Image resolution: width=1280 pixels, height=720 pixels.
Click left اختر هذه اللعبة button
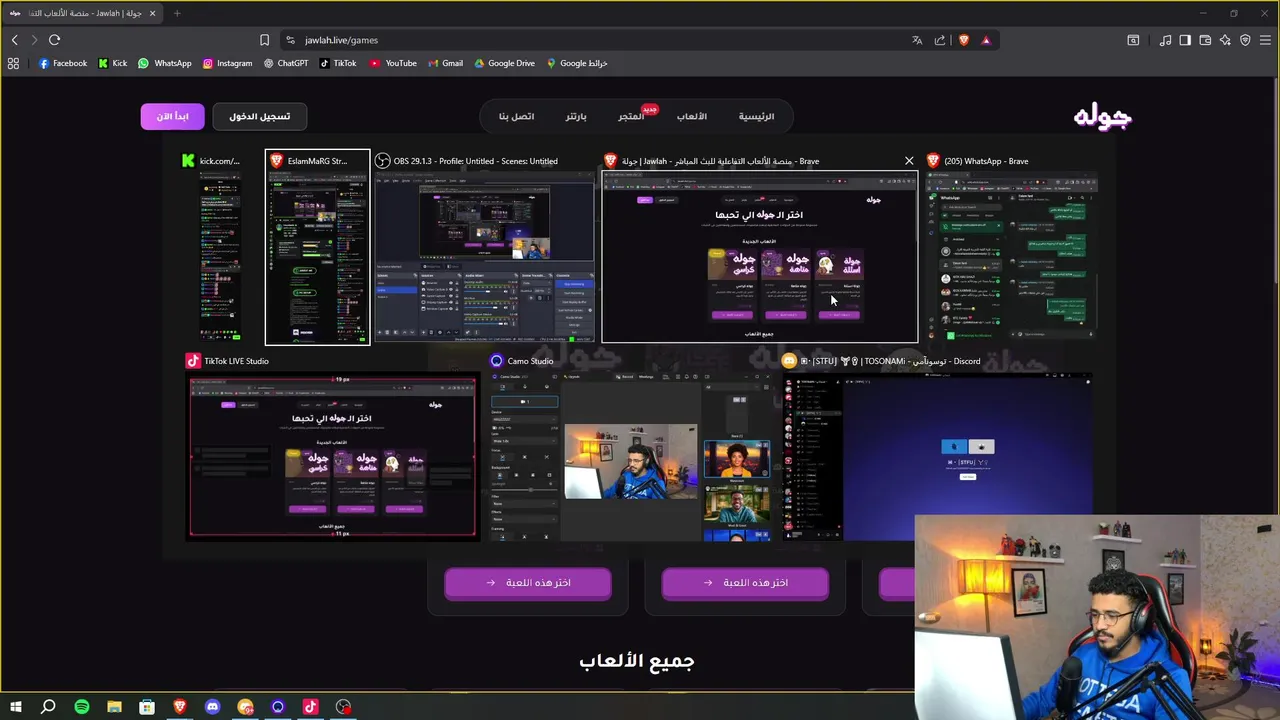tap(528, 583)
